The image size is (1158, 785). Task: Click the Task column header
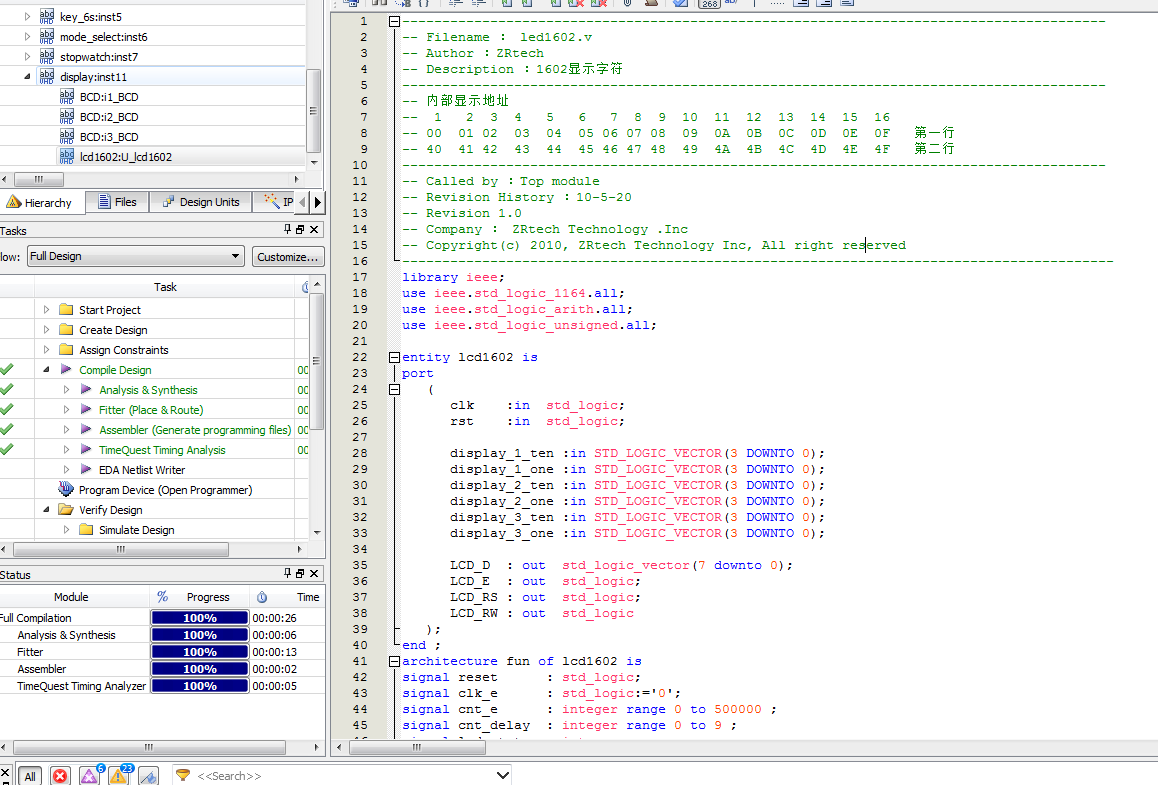click(165, 287)
